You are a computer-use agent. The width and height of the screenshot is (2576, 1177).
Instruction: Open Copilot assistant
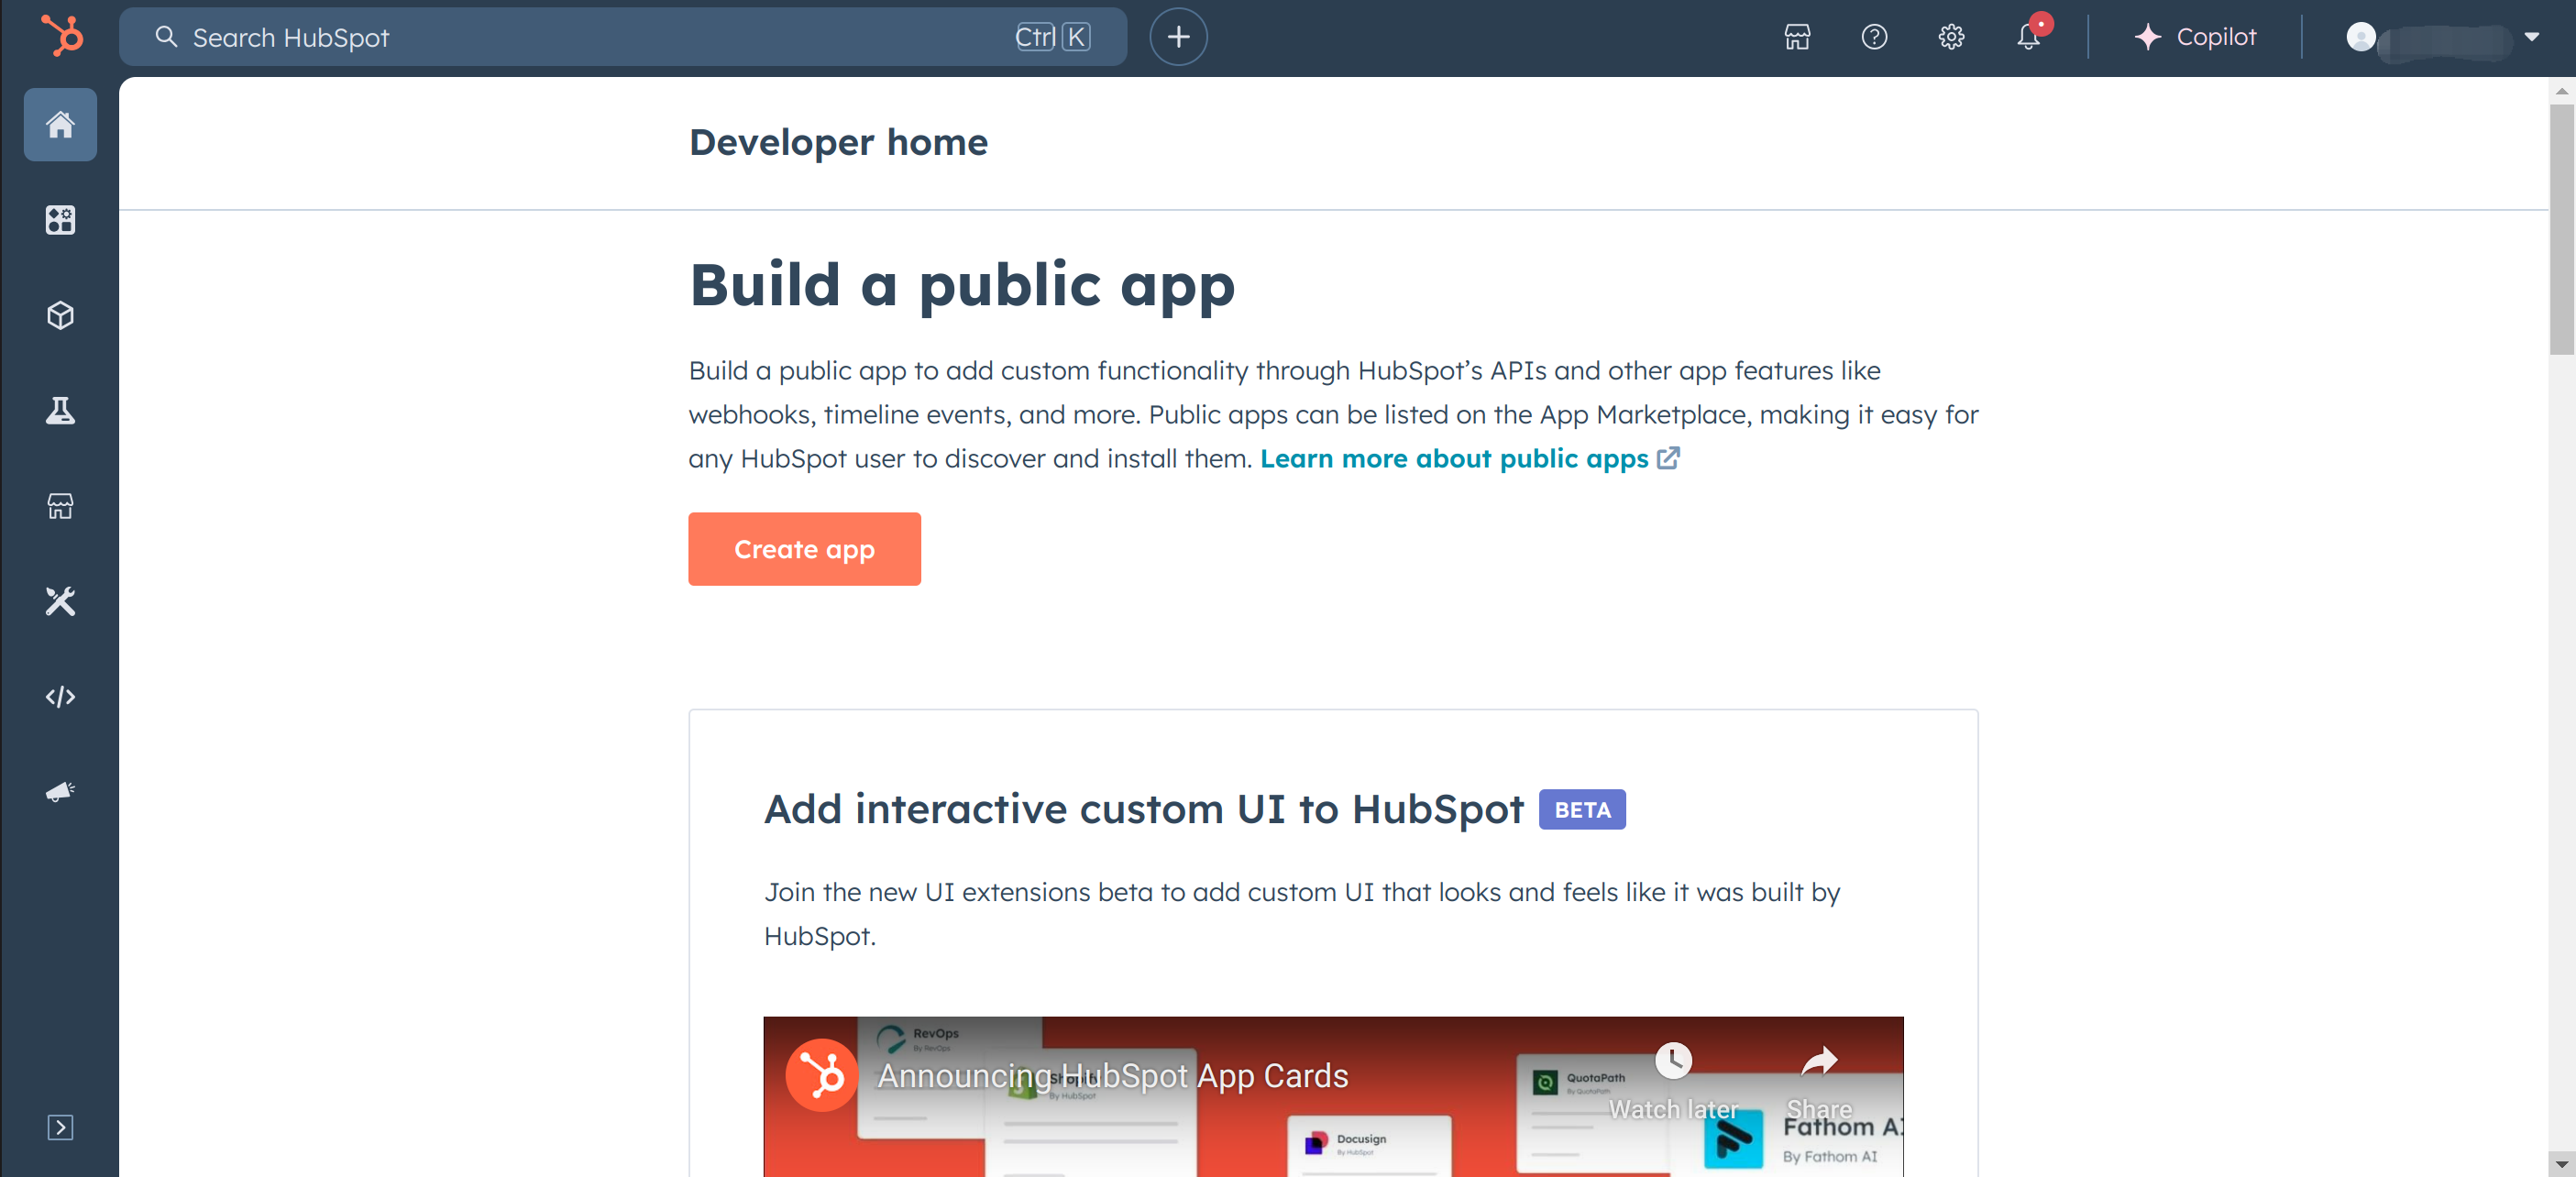[2195, 37]
